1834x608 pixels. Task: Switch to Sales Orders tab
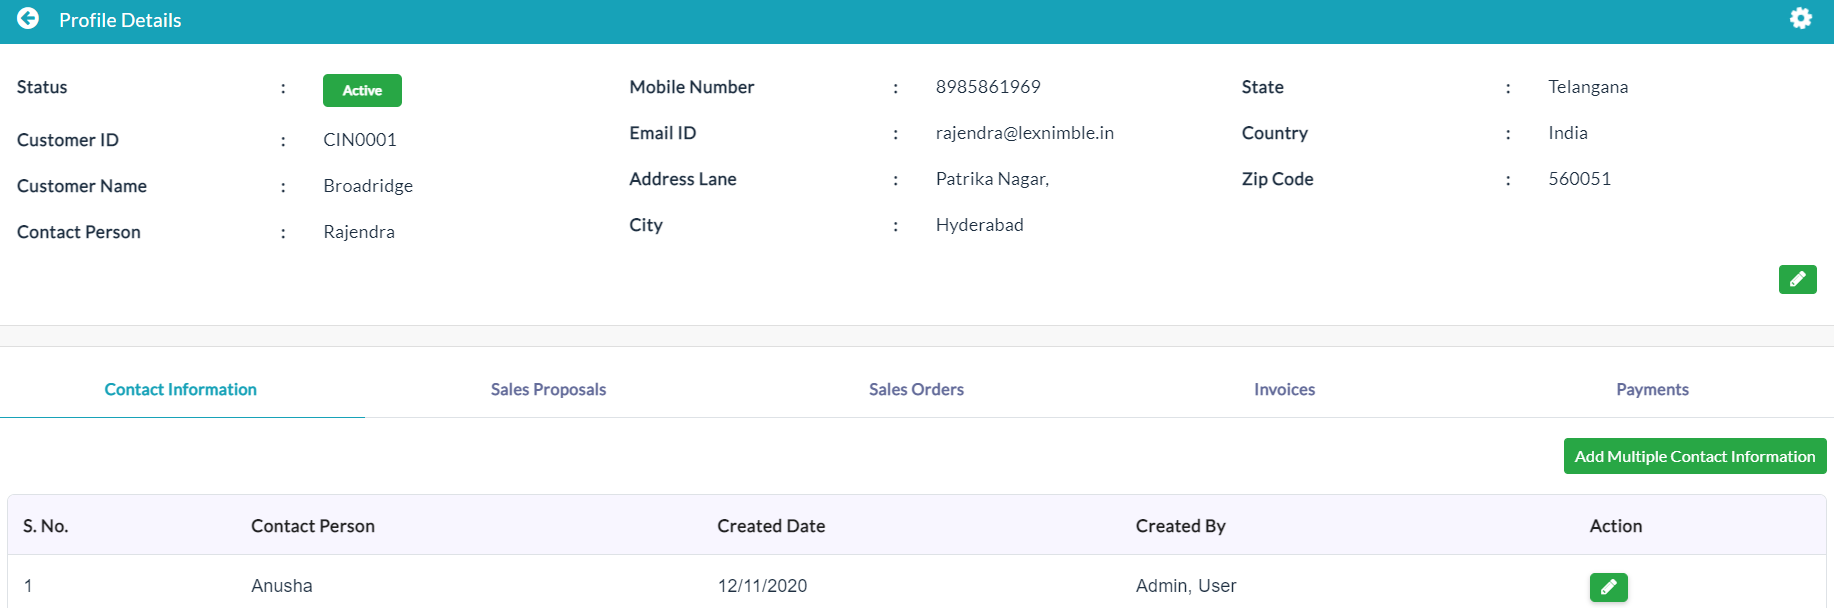click(x=916, y=390)
